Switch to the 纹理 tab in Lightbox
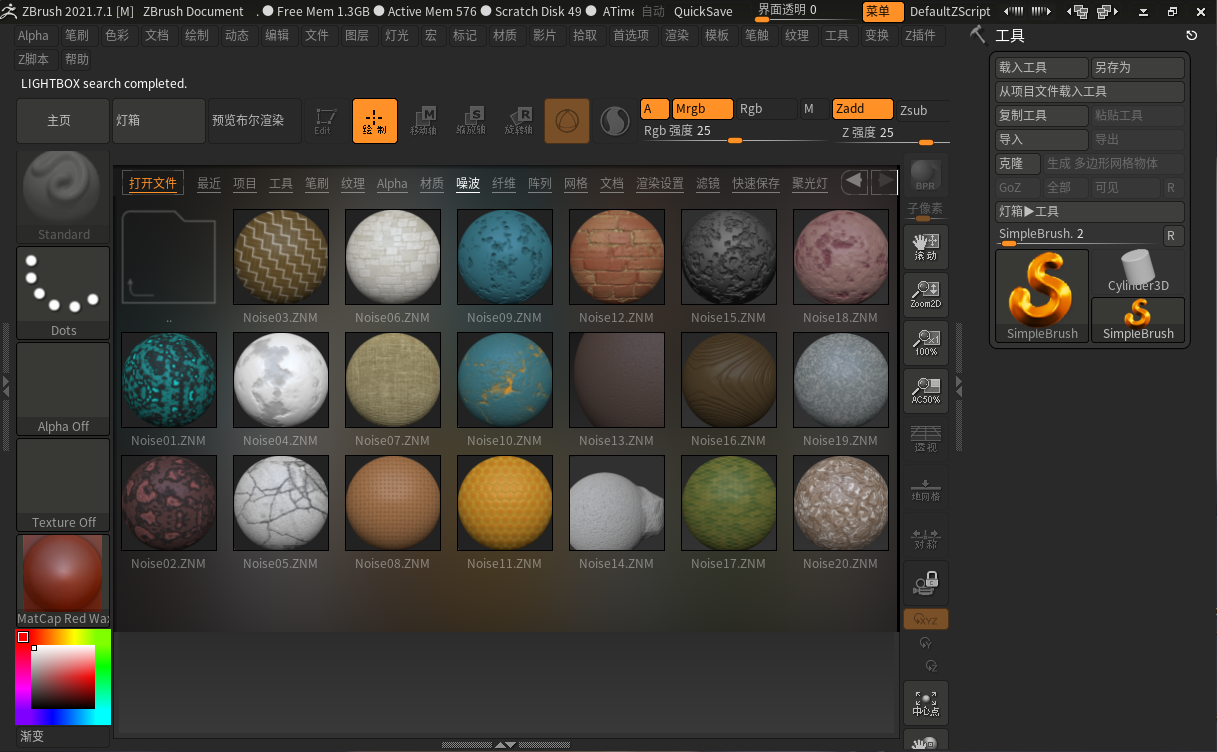The width and height of the screenshot is (1217, 752). (x=353, y=184)
